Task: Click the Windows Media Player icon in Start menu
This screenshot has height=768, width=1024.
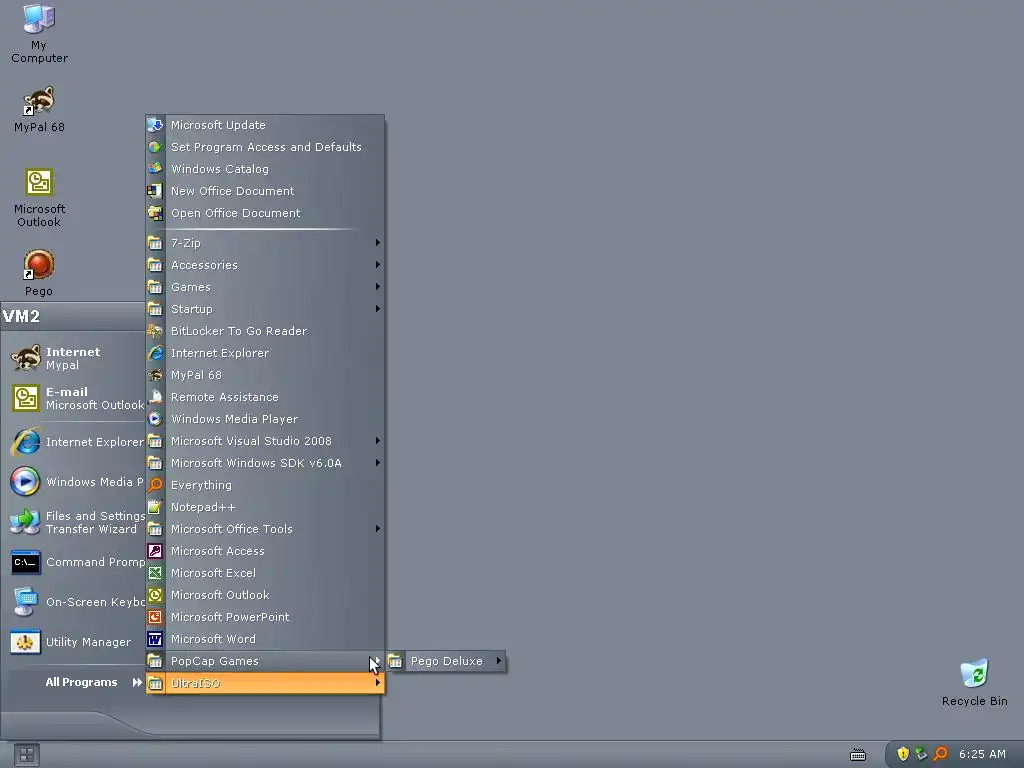Action: coord(26,482)
